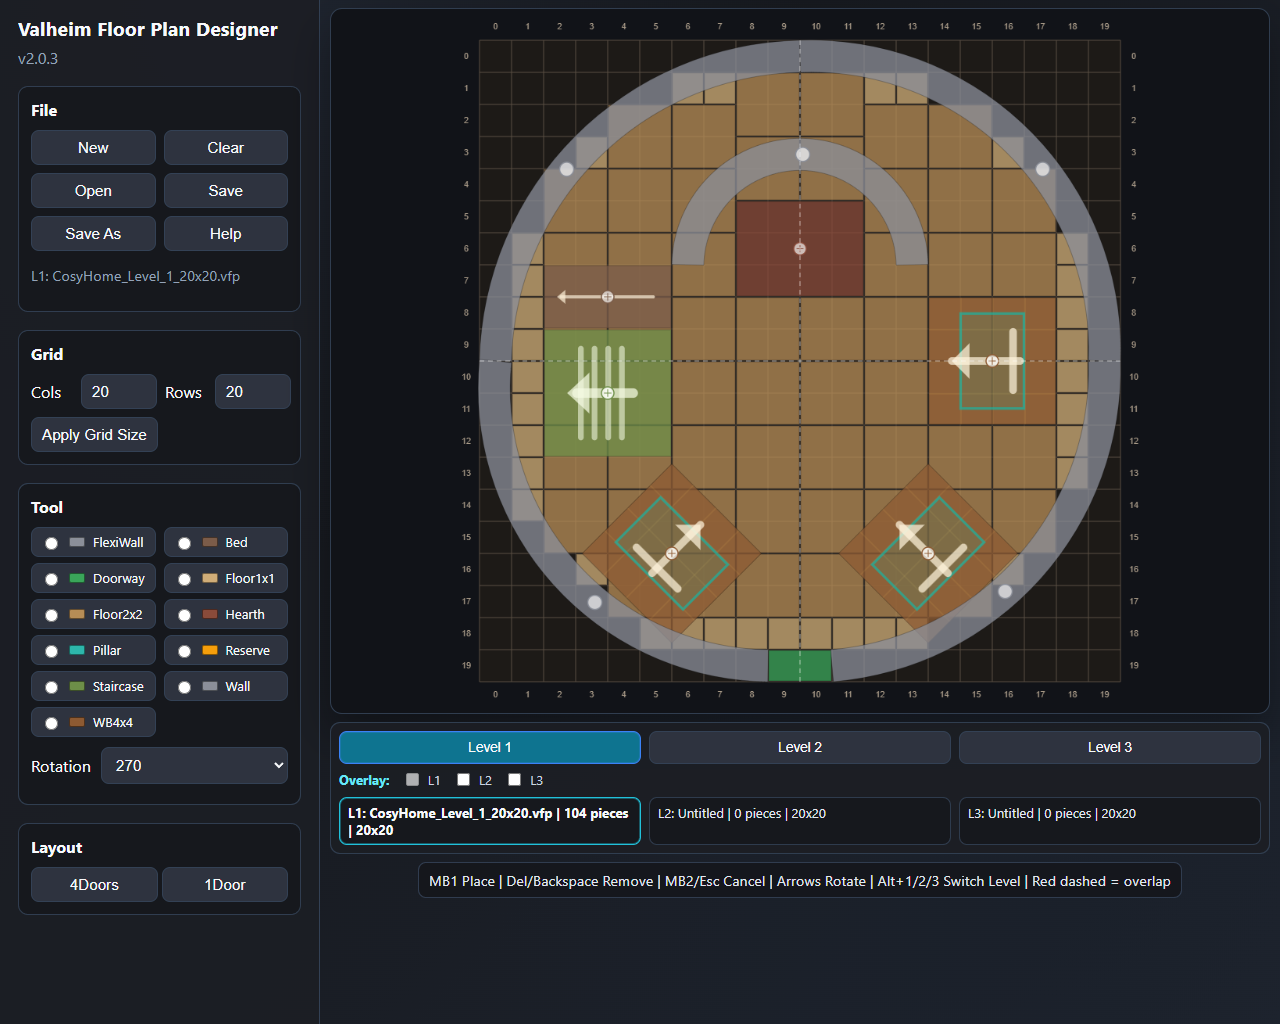Click the v2.0.3 version text
1280x1024 pixels.
(x=38, y=59)
